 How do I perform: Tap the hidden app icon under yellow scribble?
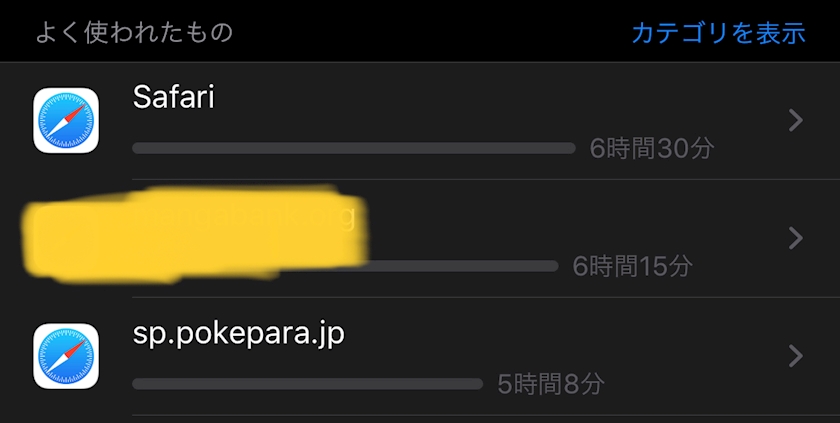66,238
